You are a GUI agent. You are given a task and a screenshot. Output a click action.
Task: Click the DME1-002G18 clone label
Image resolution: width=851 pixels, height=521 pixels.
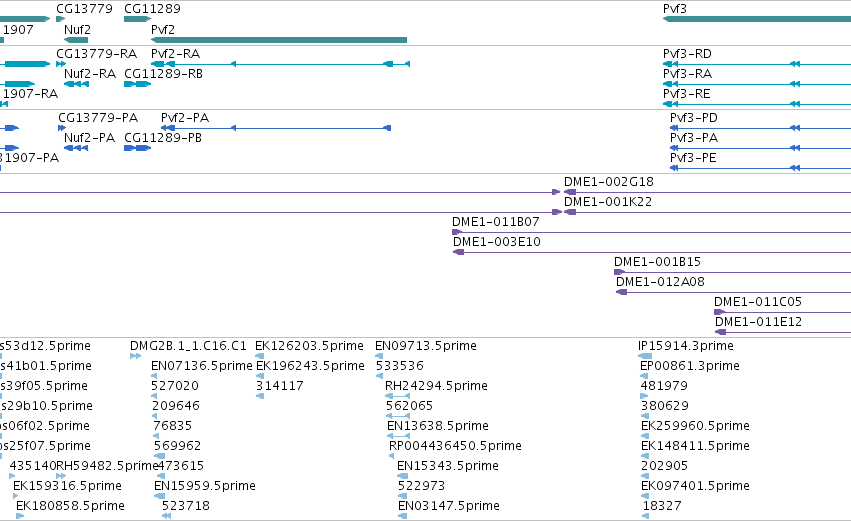tap(608, 182)
